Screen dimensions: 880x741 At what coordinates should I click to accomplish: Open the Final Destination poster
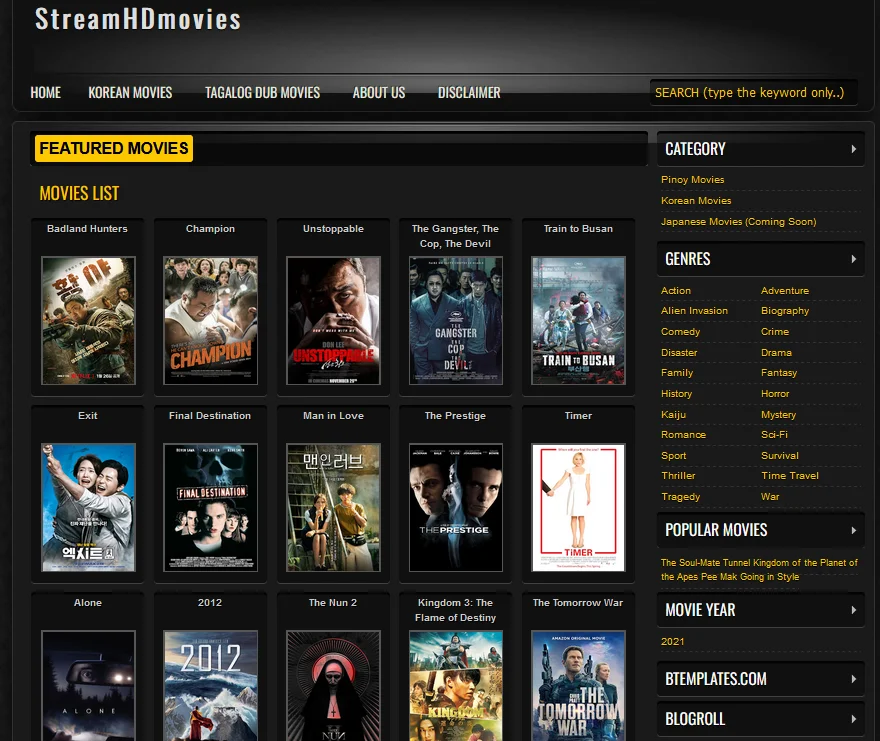[x=210, y=507]
